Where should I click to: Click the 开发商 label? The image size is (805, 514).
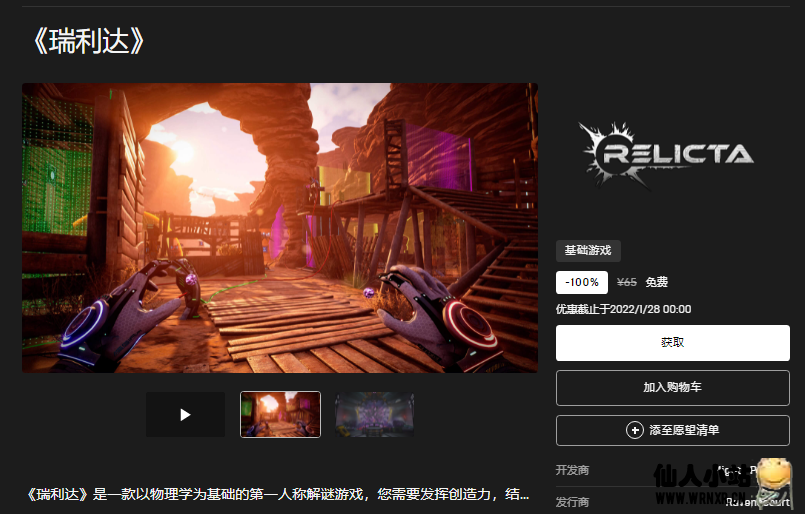(572, 470)
